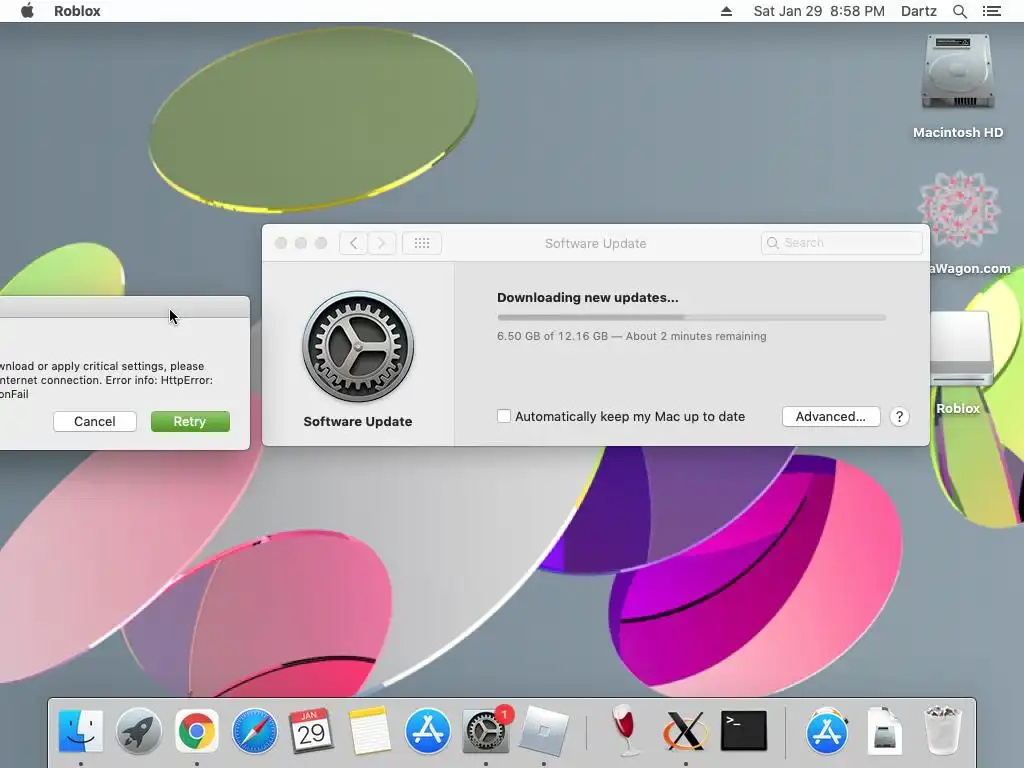
Task: Open Roblox app icon in the Dock
Action: (543, 731)
